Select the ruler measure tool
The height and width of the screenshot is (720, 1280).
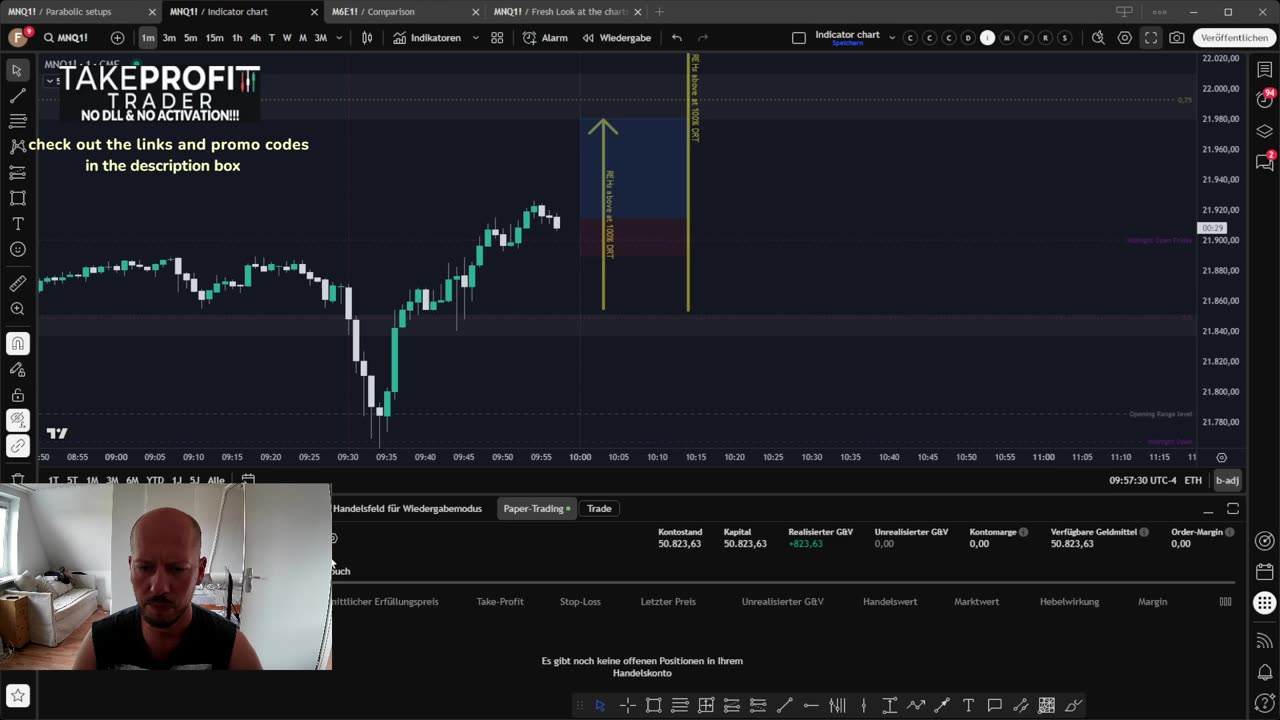coord(17,284)
